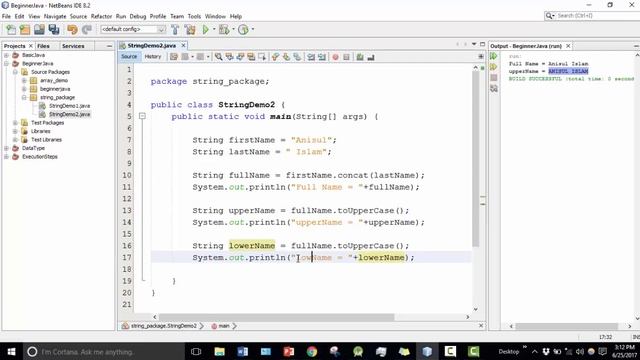Select the Libraries node in project tree
Viewport: 640px width, 360px height.
(40, 131)
